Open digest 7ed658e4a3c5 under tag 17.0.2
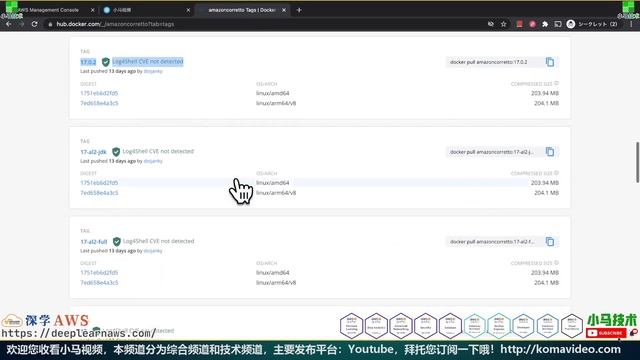The height and width of the screenshot is (360, 640). [99, 103]
